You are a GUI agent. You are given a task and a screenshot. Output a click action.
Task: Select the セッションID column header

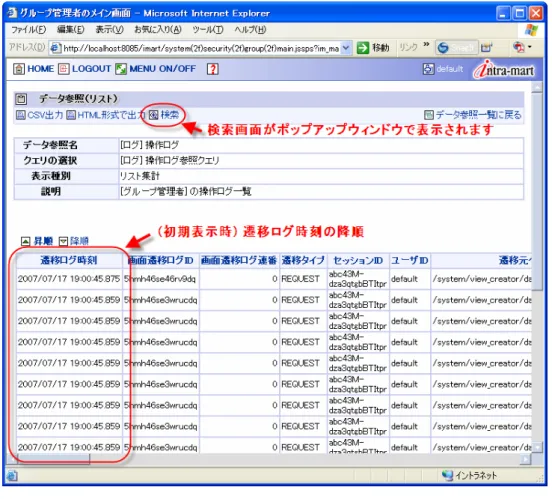pyautogui.click(x=358, y=261)
